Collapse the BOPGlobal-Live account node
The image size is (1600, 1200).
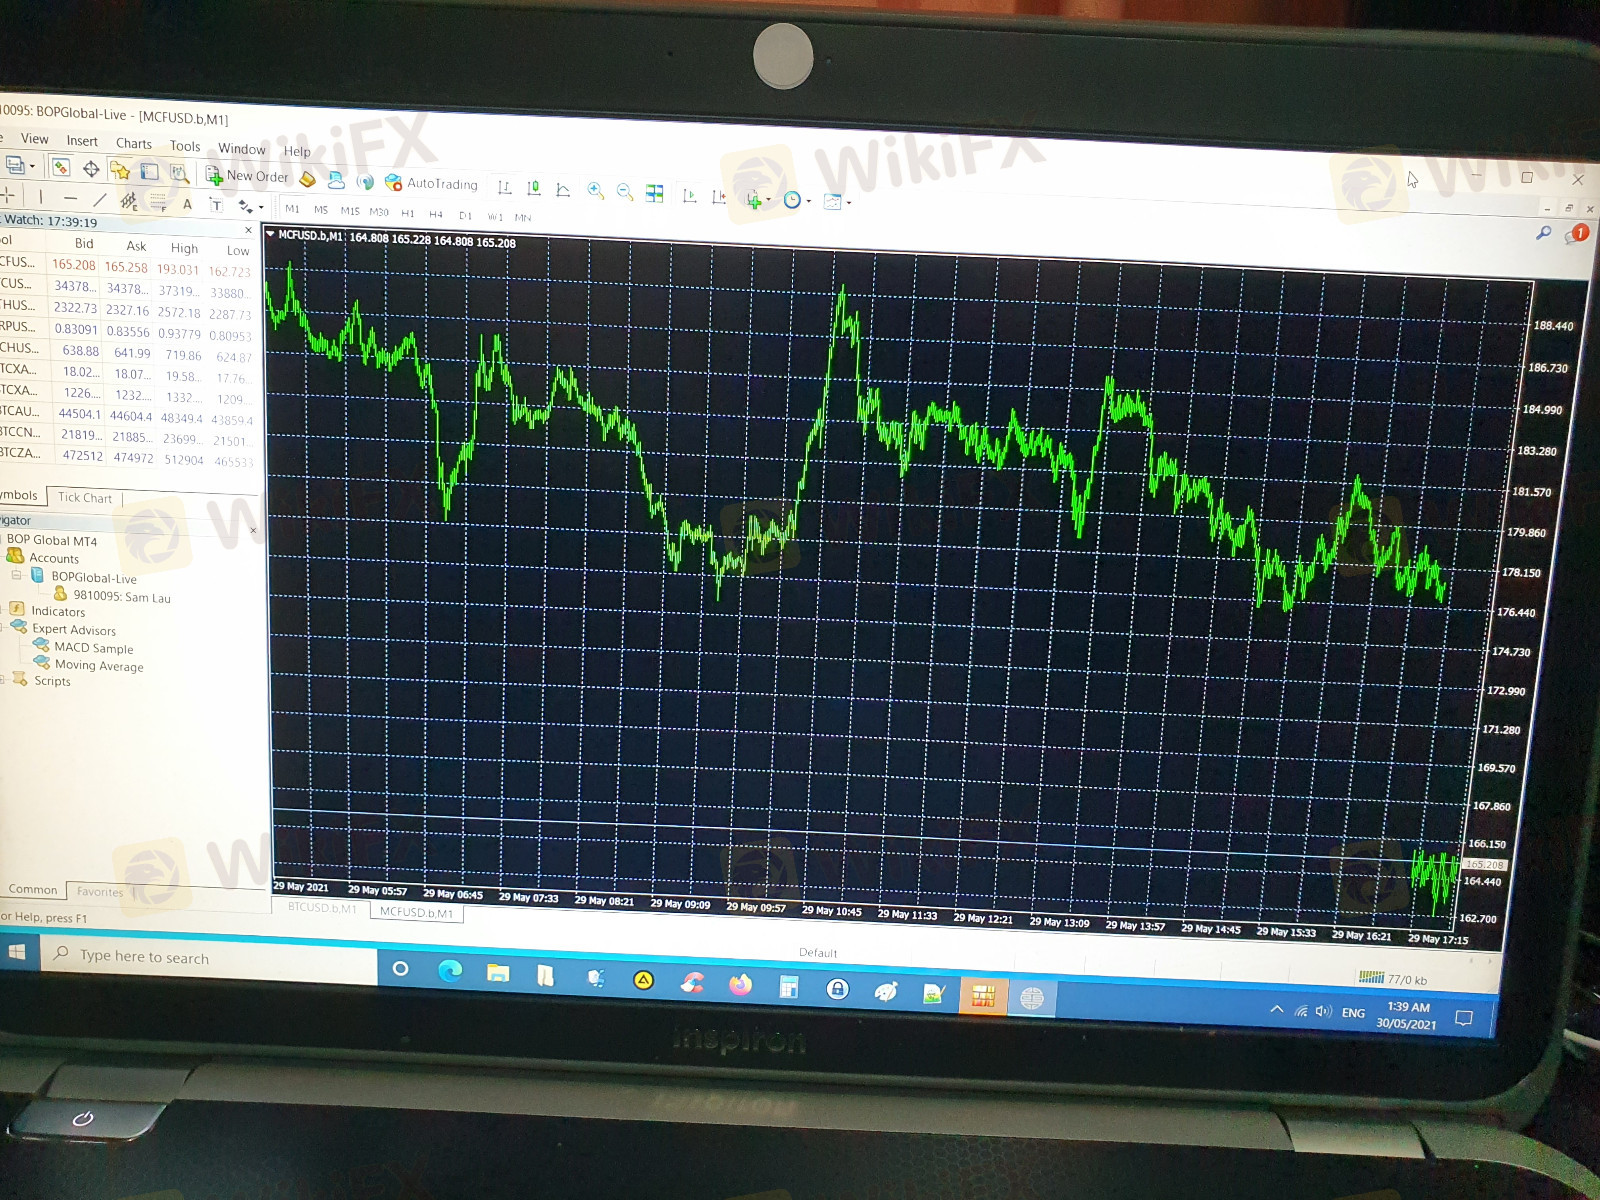point(16,575)
